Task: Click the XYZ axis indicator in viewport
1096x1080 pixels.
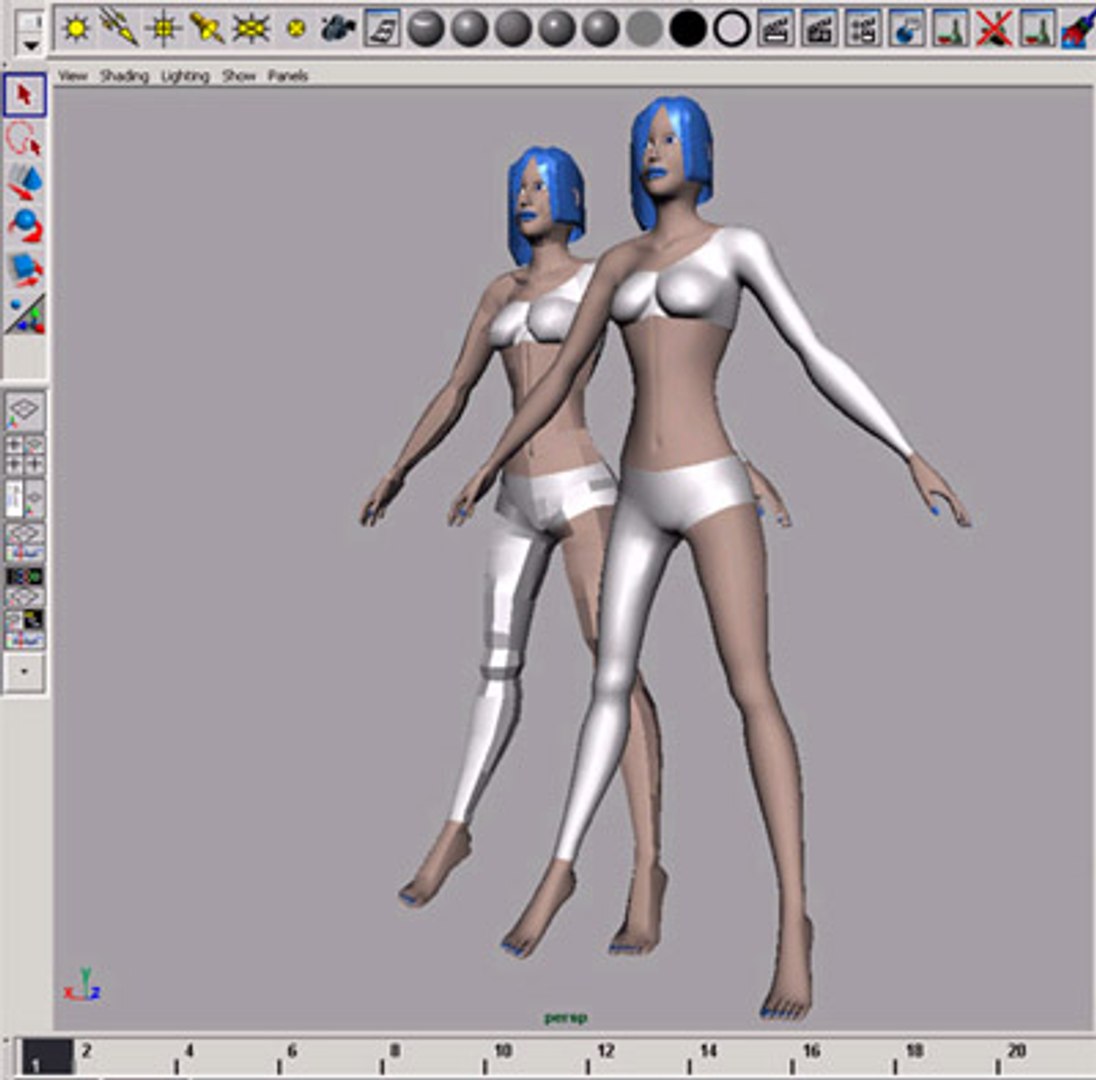Action: [x=83, y=986]
